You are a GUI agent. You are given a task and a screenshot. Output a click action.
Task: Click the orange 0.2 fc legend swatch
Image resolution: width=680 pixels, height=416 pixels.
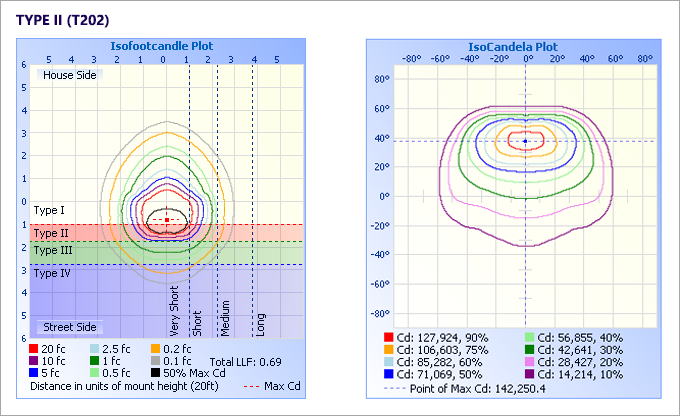pyautogui.click(x=156, y=349)
